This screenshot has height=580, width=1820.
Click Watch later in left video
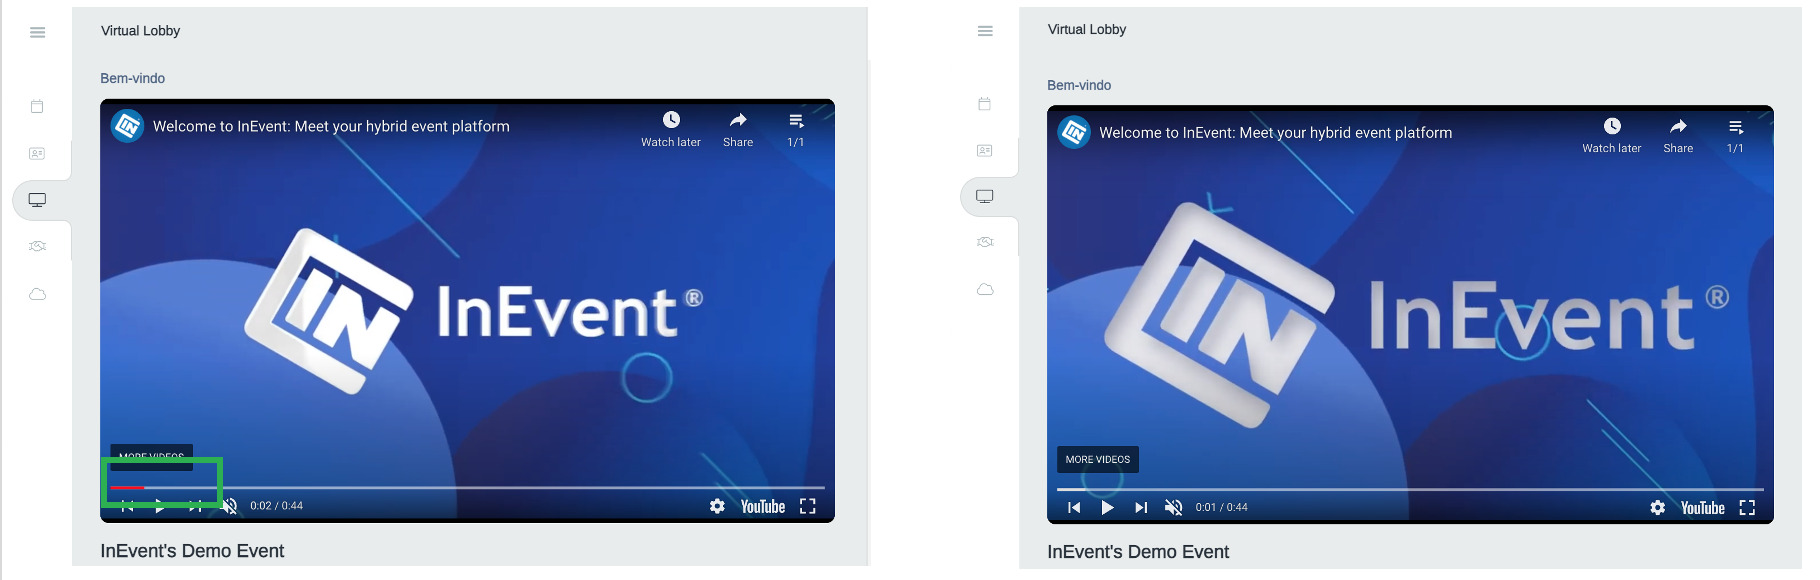pos(671,129)
